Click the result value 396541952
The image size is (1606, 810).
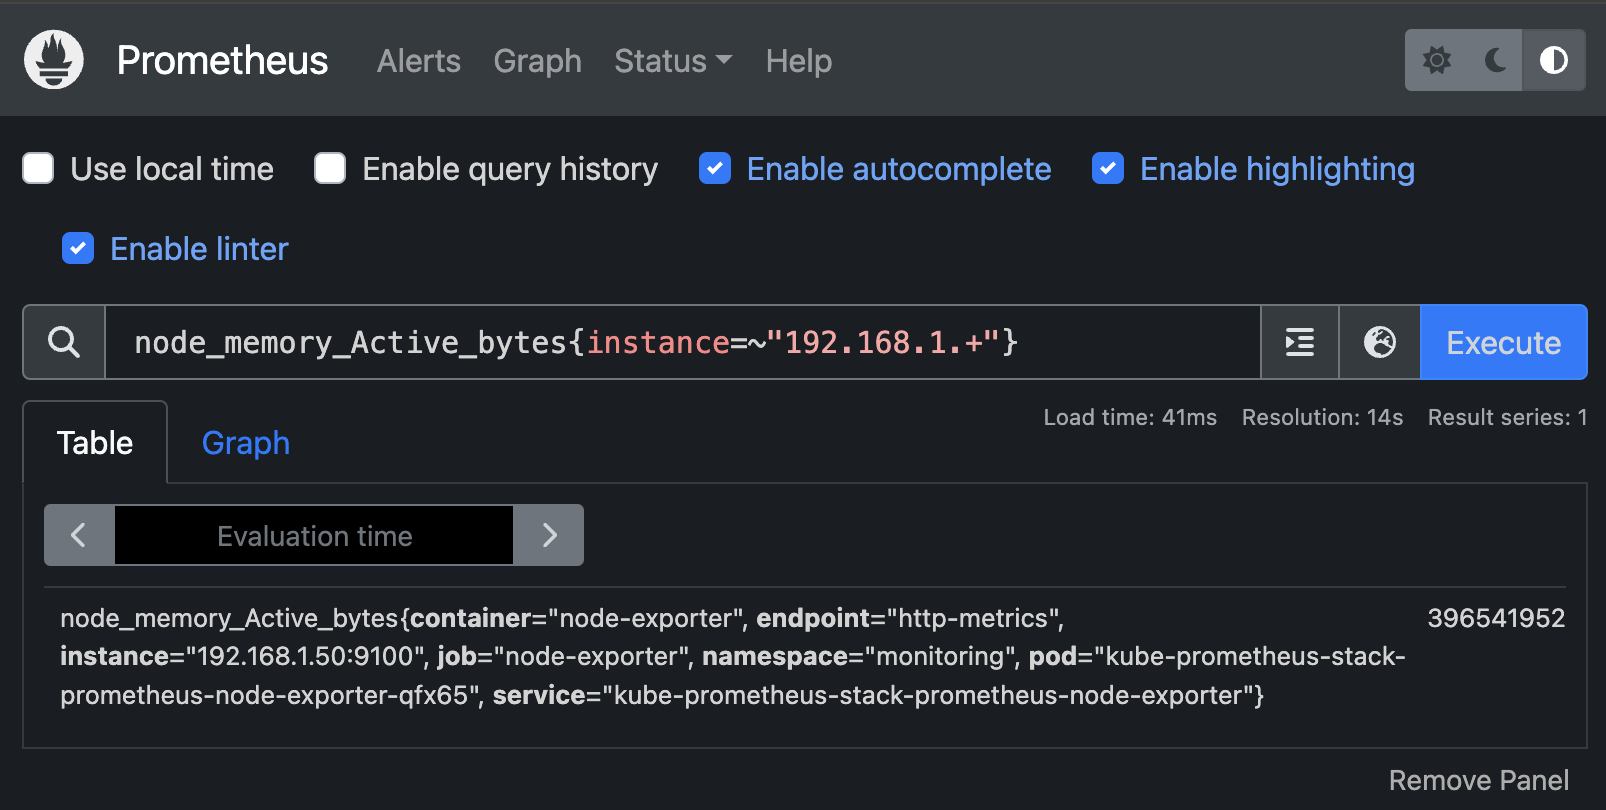click(1496, 618)
